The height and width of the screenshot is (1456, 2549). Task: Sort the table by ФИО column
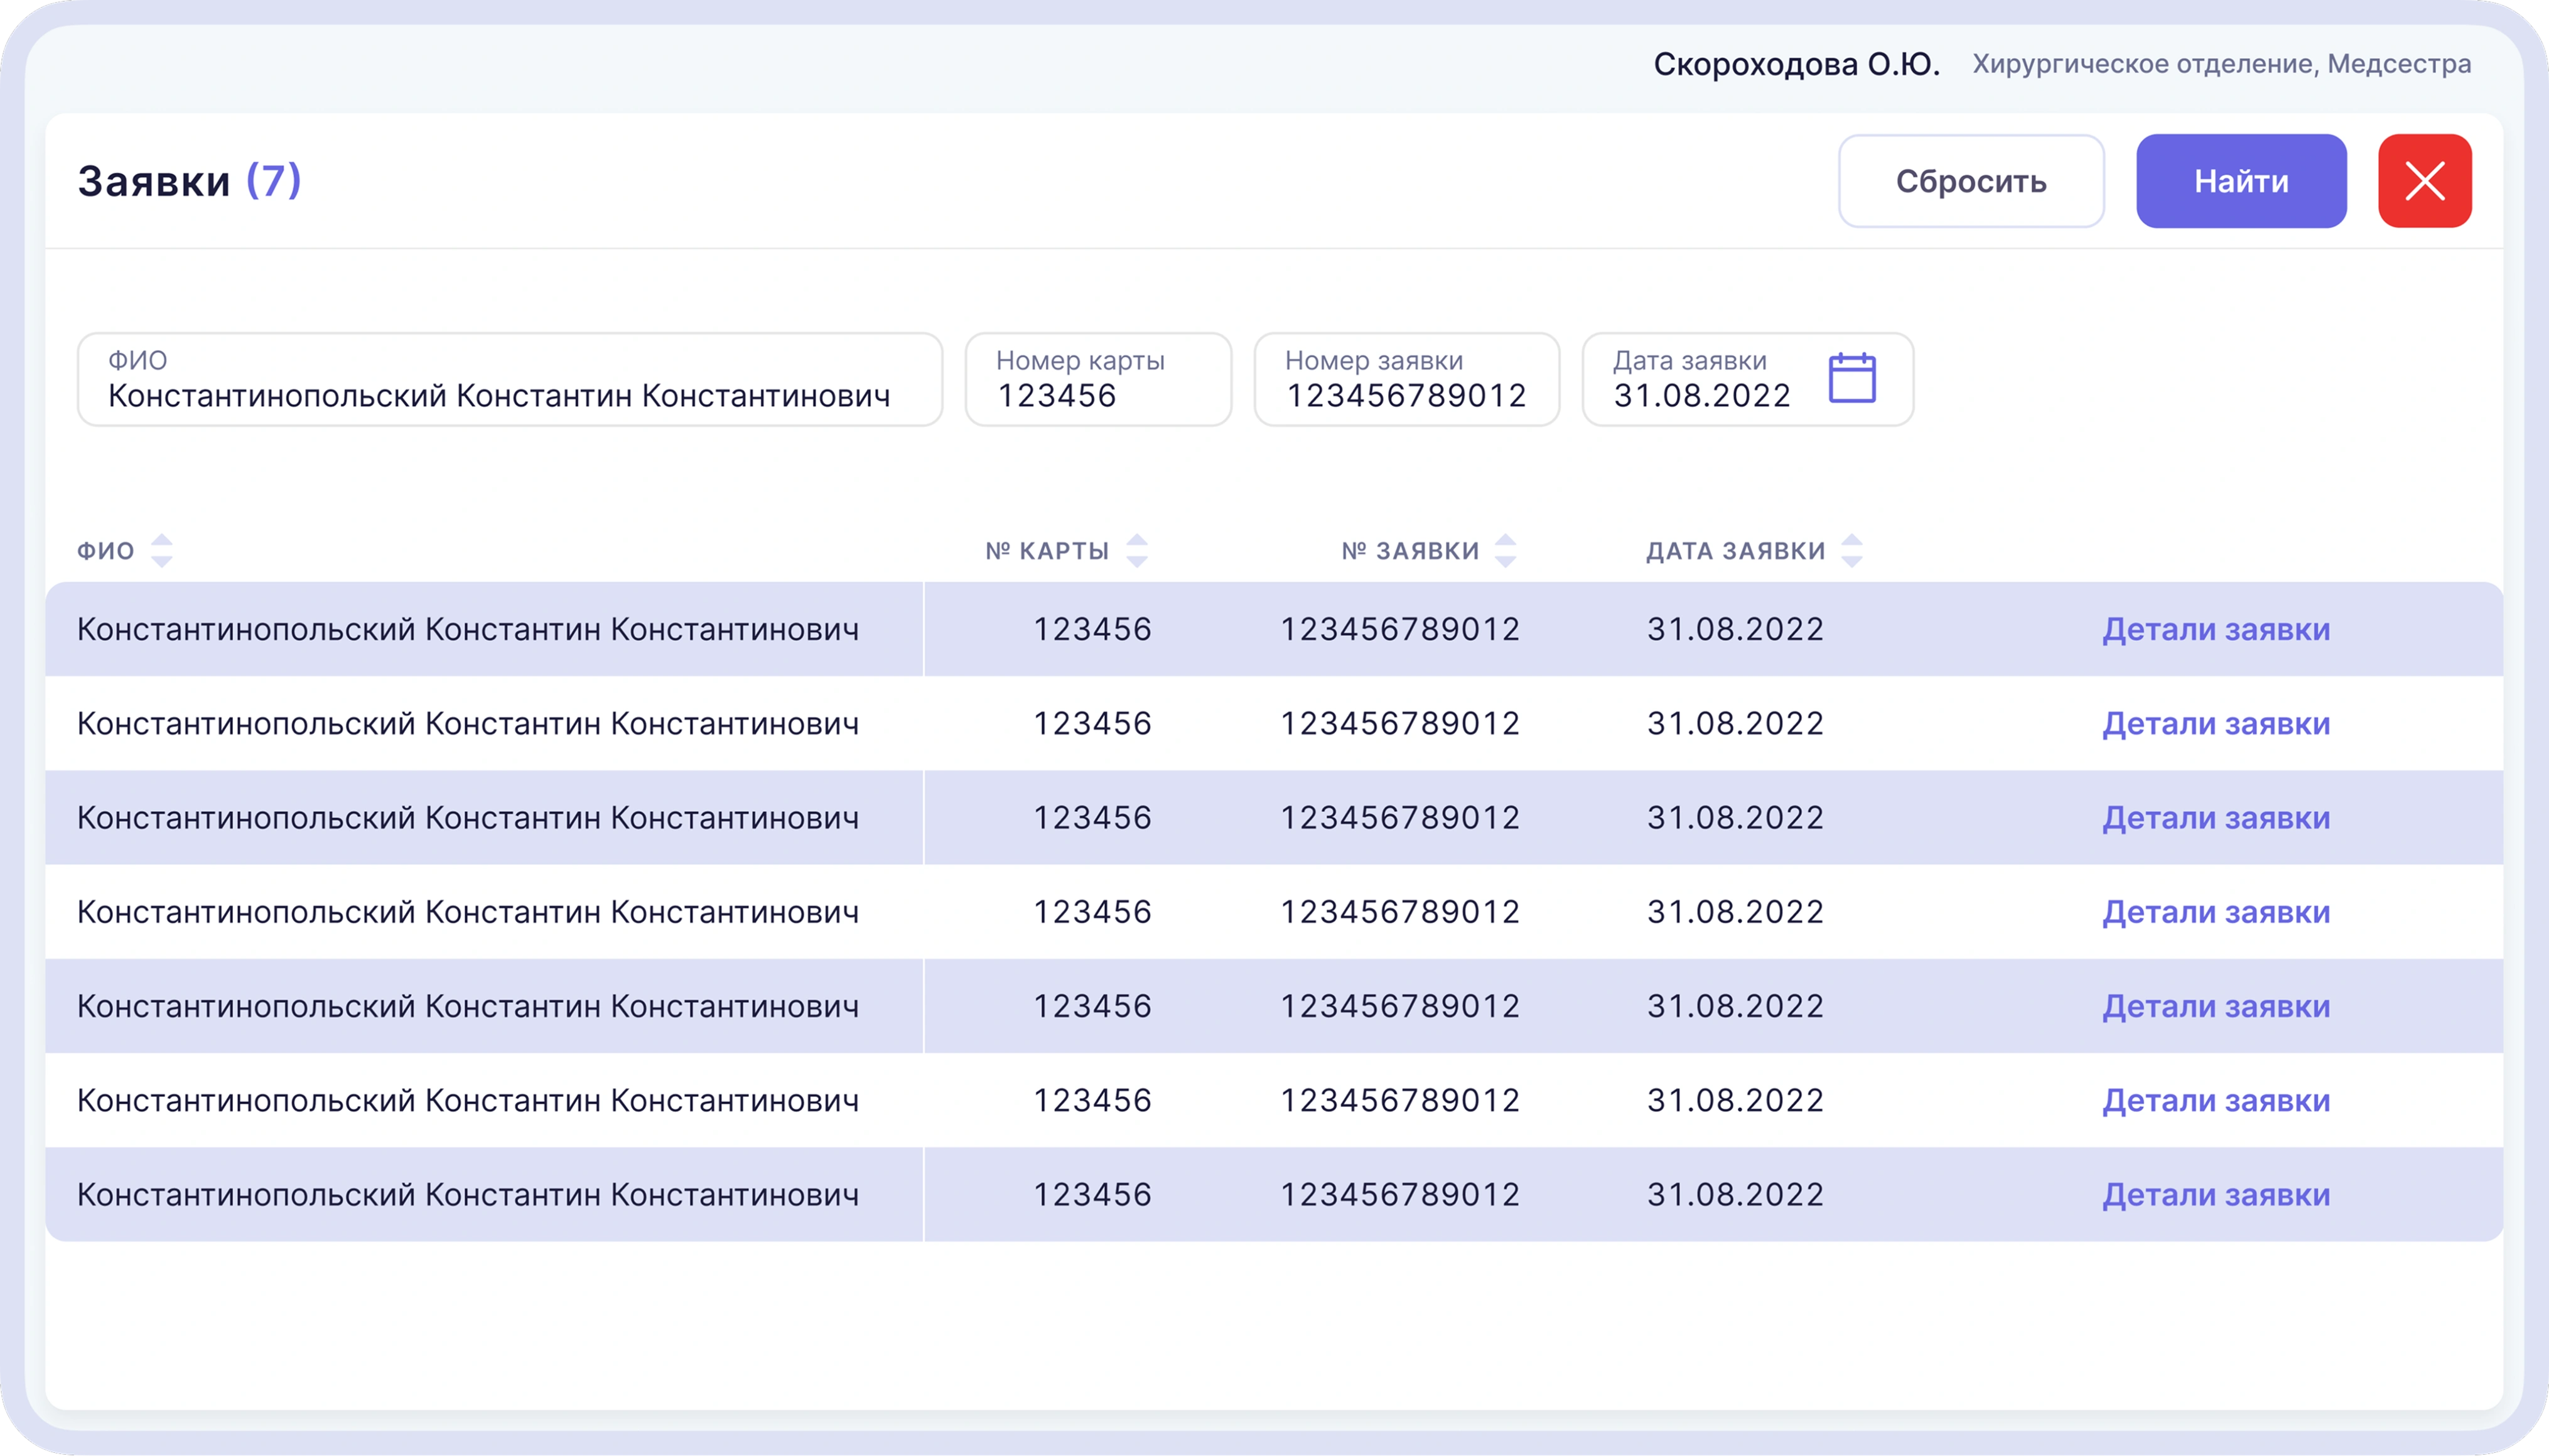pos(162,550)
